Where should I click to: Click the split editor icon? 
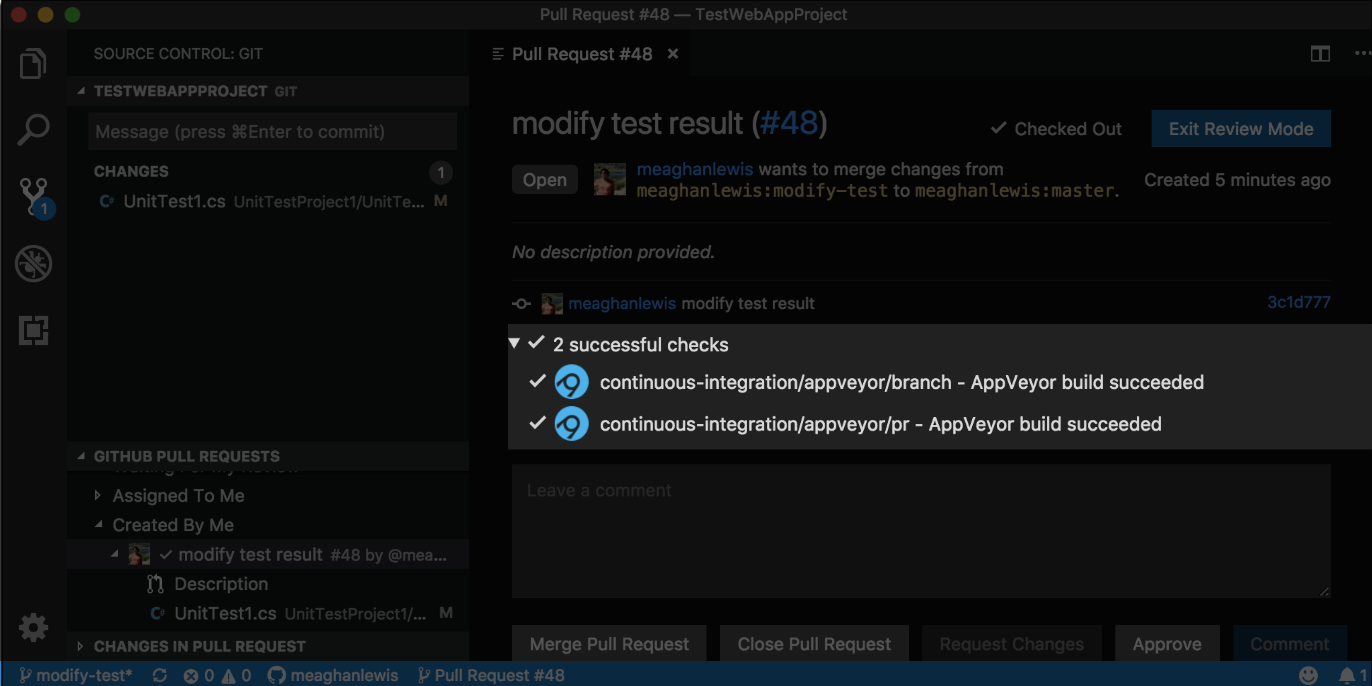coord(1320,54)
